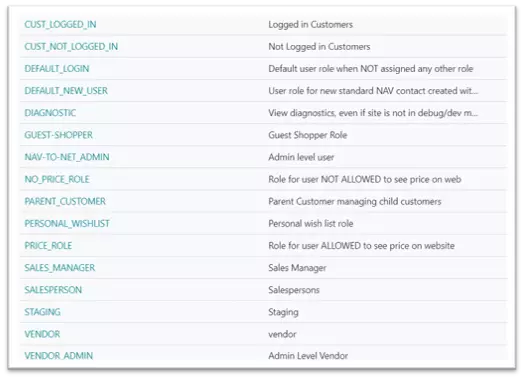Viewport: 524px width, 379px height.
Task: Open the PARENT_CUSTOMER role entry
Action: [x=65, y=201]
